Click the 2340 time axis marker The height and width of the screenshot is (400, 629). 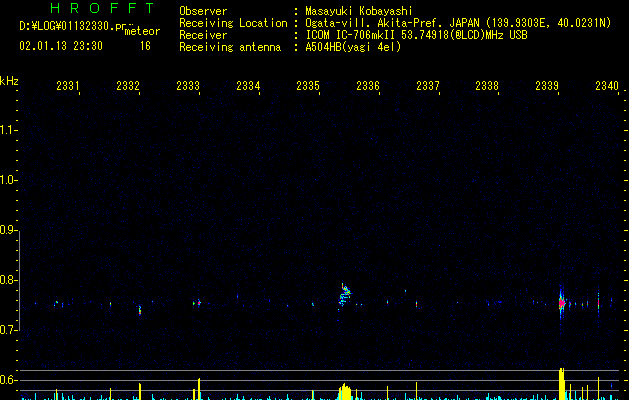607,85
